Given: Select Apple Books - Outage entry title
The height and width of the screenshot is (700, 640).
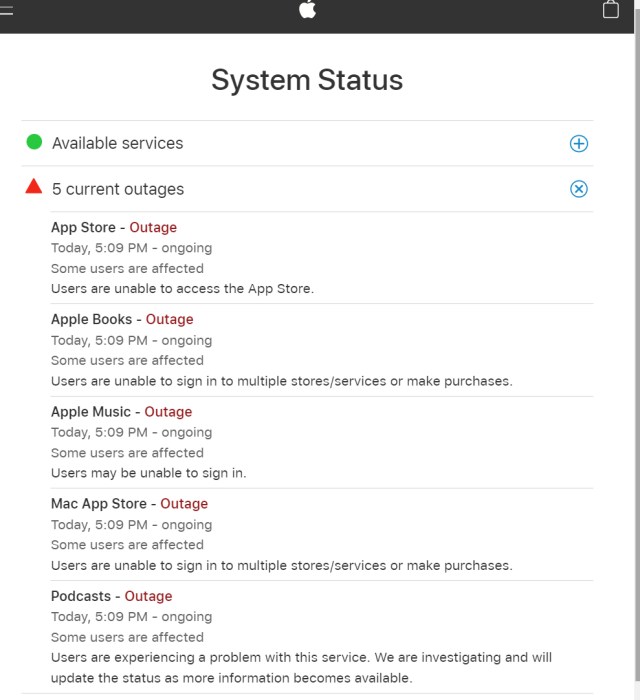Looking at the screenshot, I should pyautogui.click(x=122, y=319).
